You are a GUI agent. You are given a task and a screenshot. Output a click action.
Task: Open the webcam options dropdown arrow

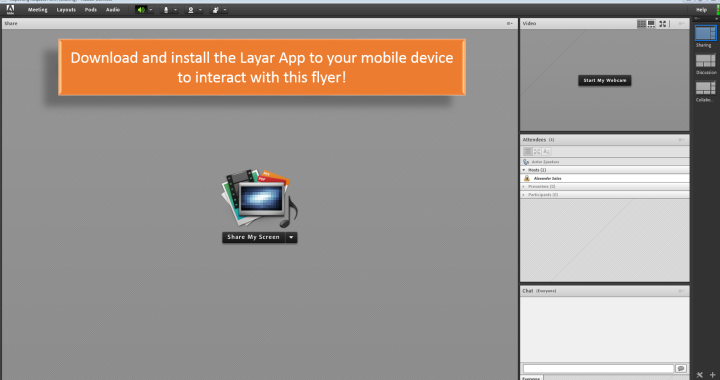point(200,10)
